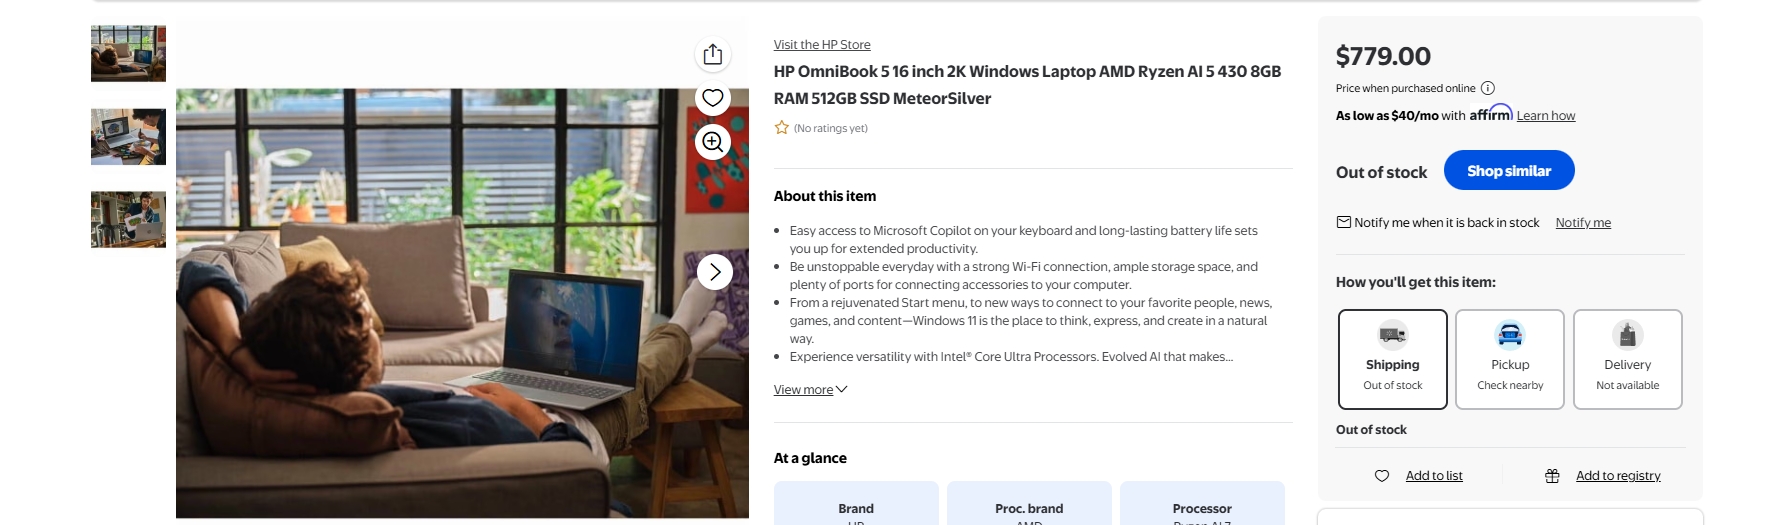Select the second product thumbnail
1766x525 pixels.
tap(129, 137)
